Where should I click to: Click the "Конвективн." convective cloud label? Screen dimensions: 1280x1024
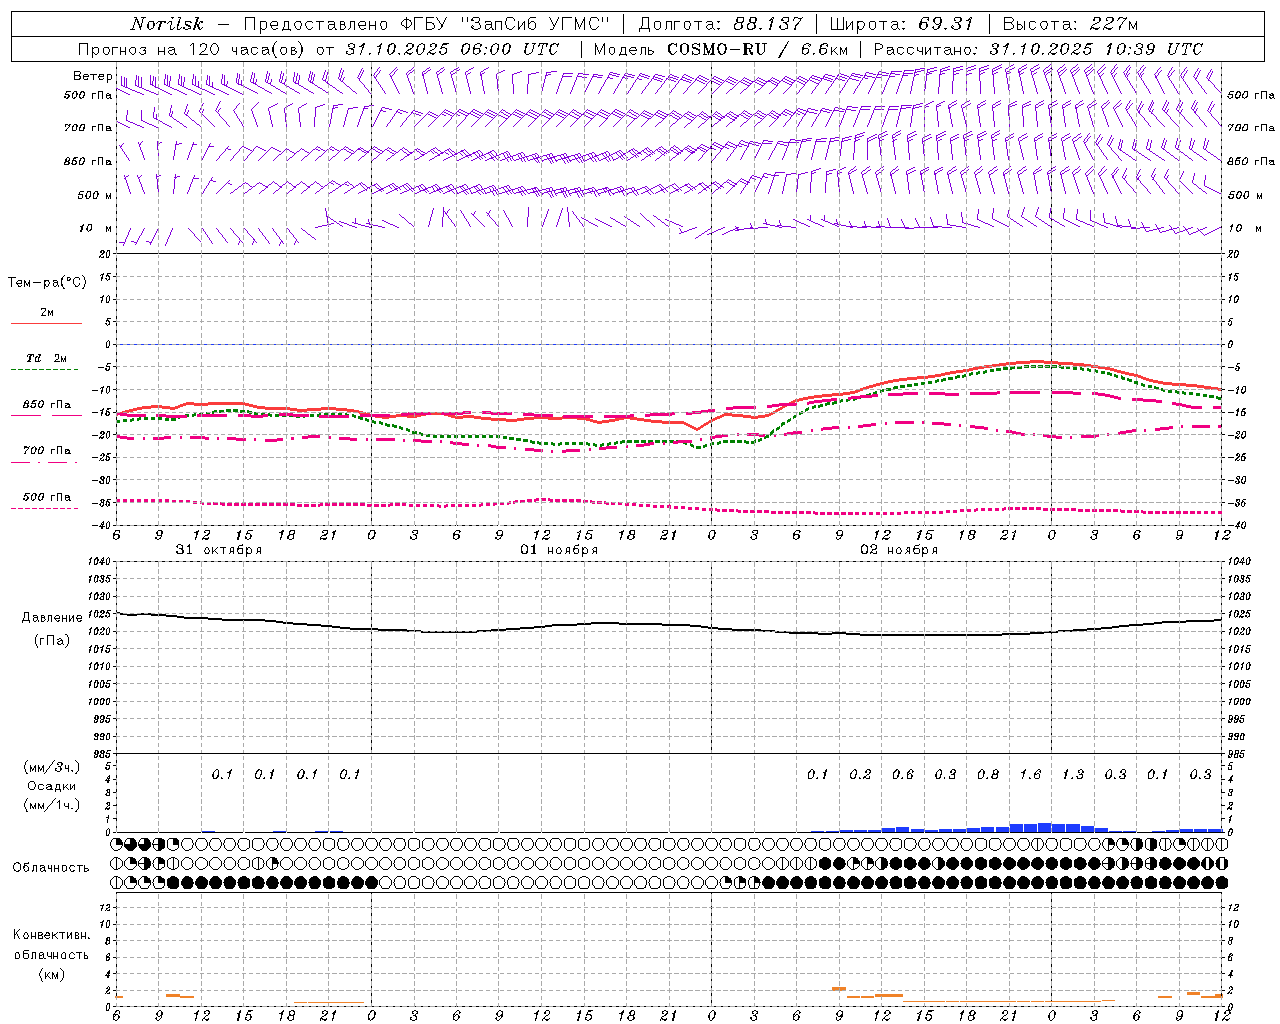pos(51,935)
